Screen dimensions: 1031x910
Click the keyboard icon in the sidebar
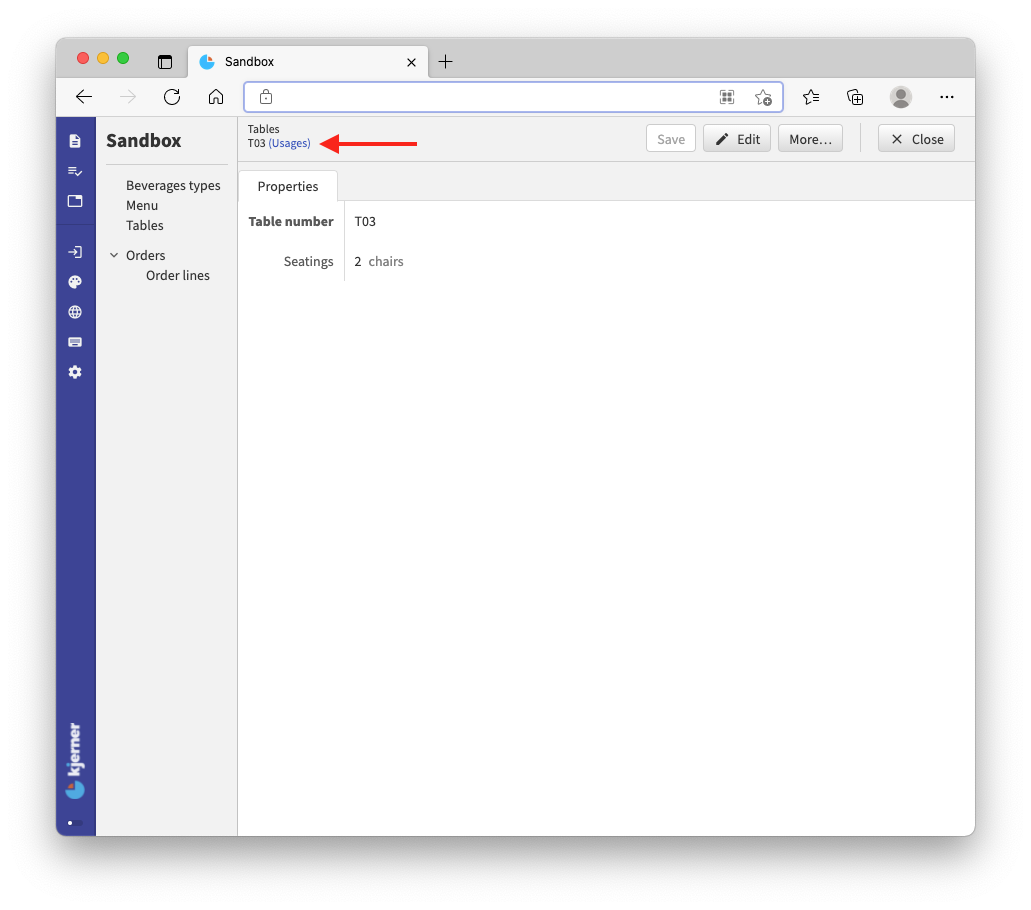coord(75,342)
